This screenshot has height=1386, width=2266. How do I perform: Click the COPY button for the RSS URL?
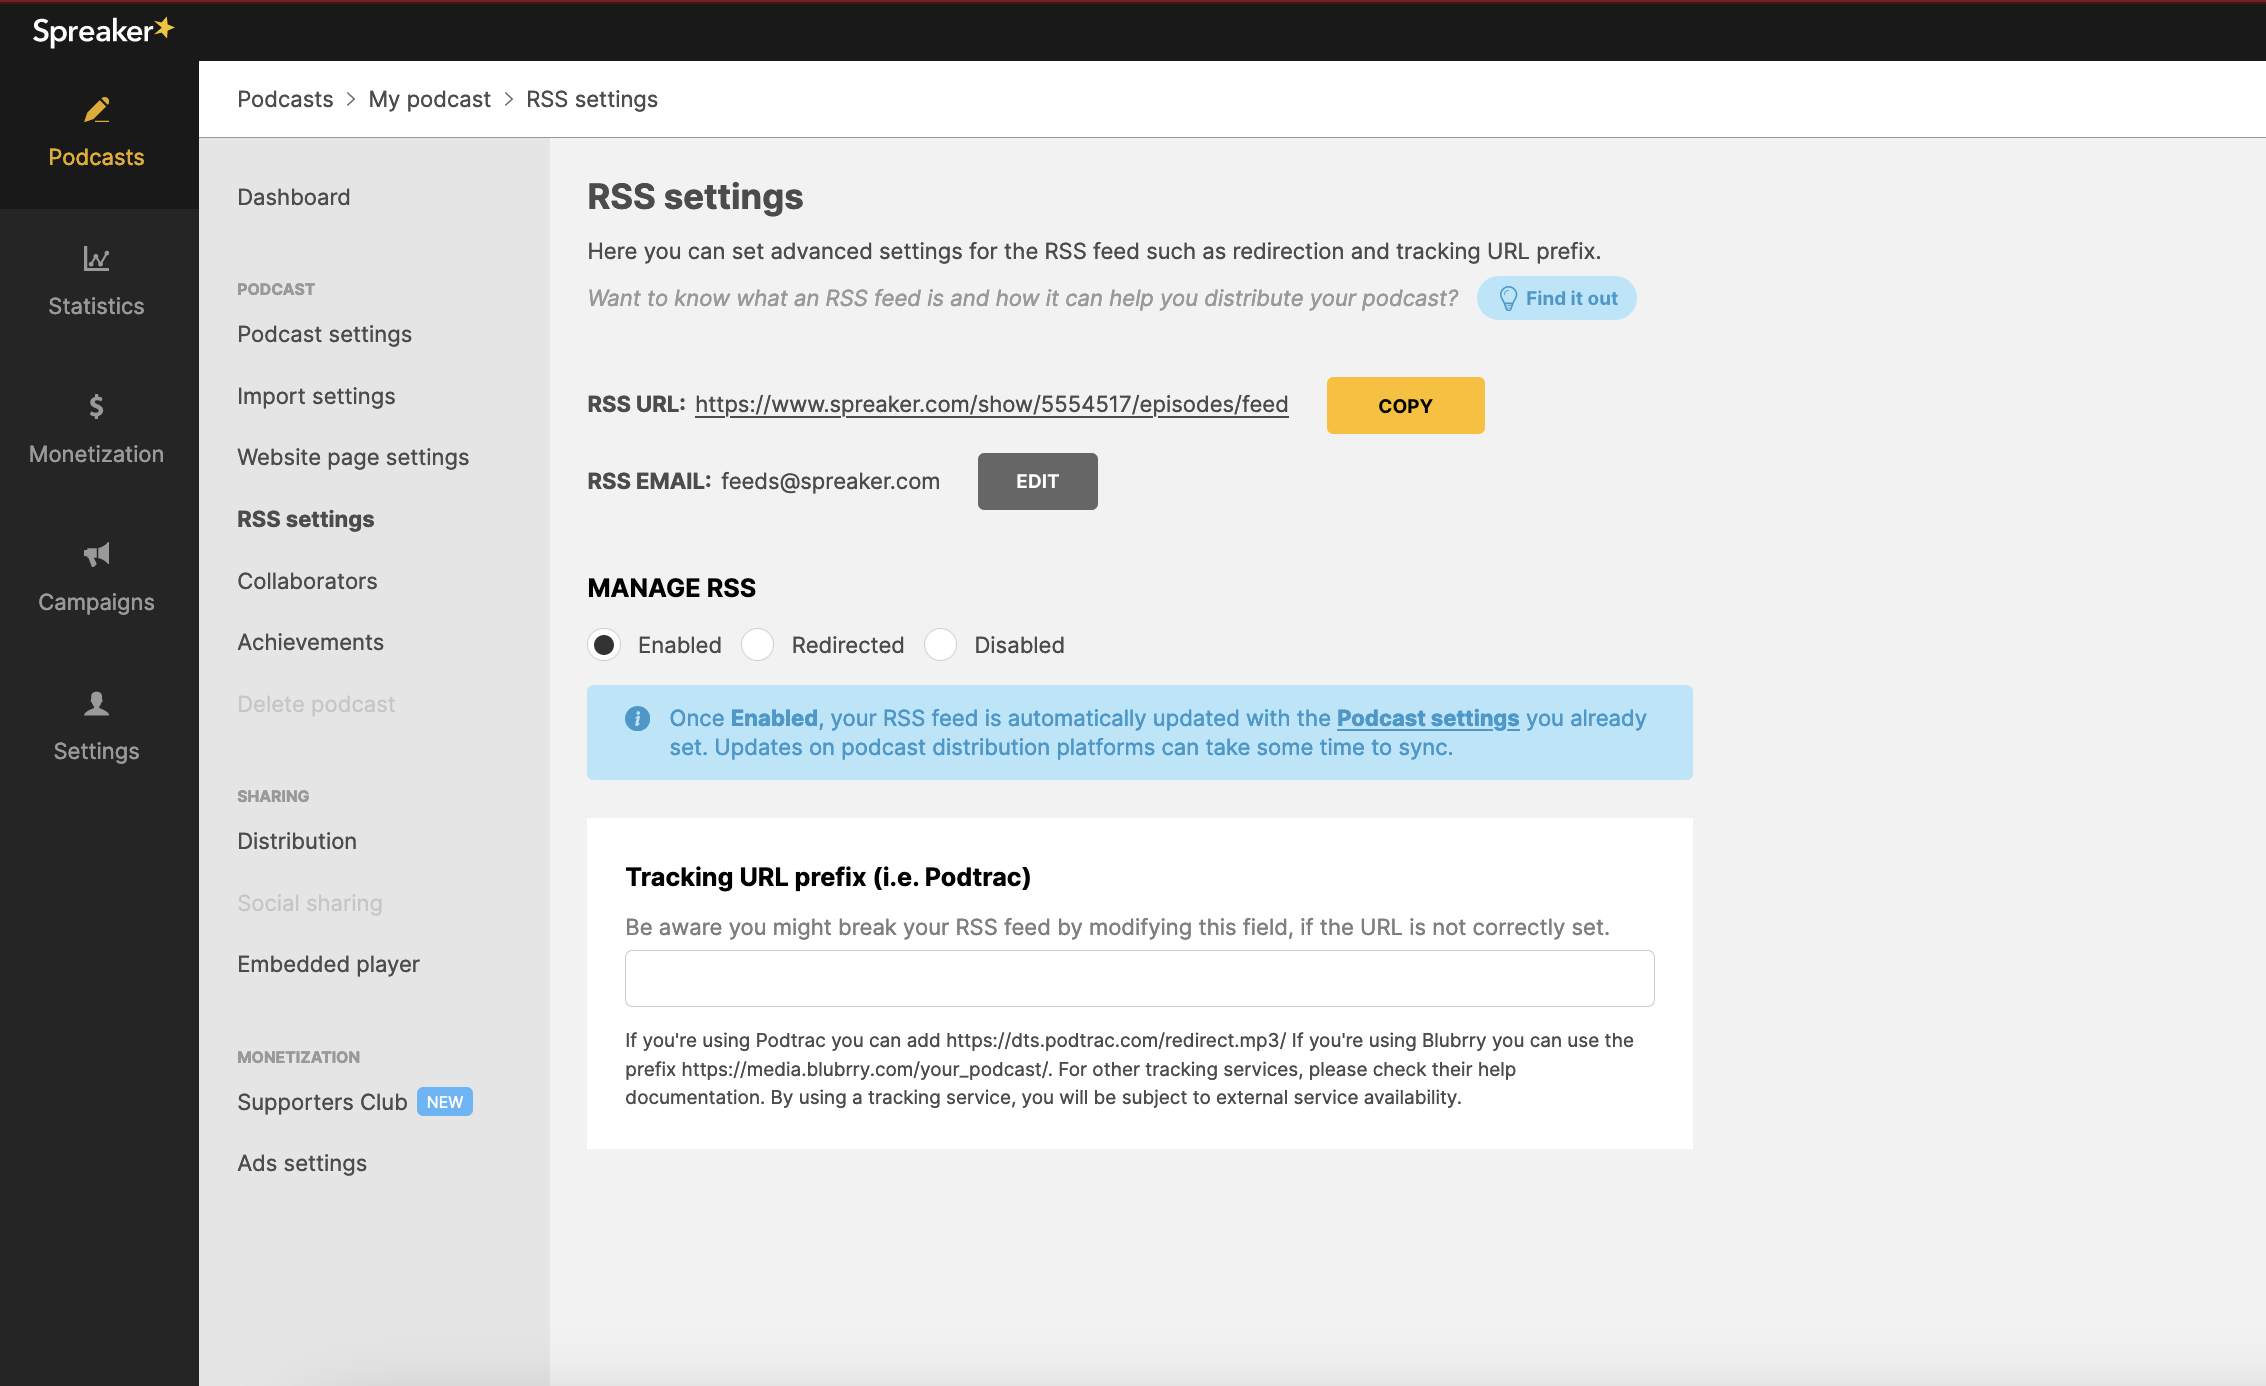click(x=1405, y=405)
